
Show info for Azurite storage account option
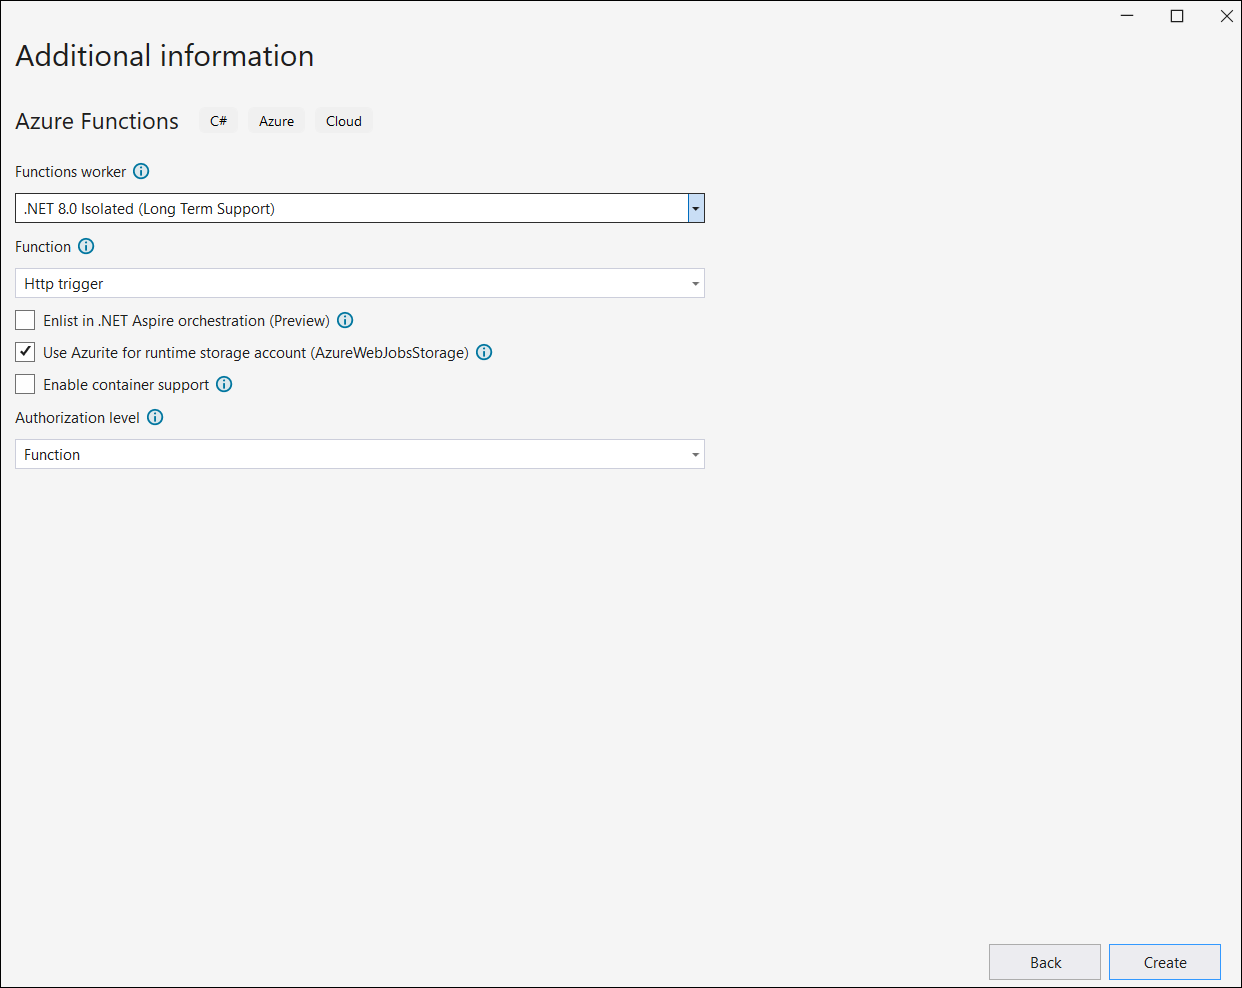(484, 352)
